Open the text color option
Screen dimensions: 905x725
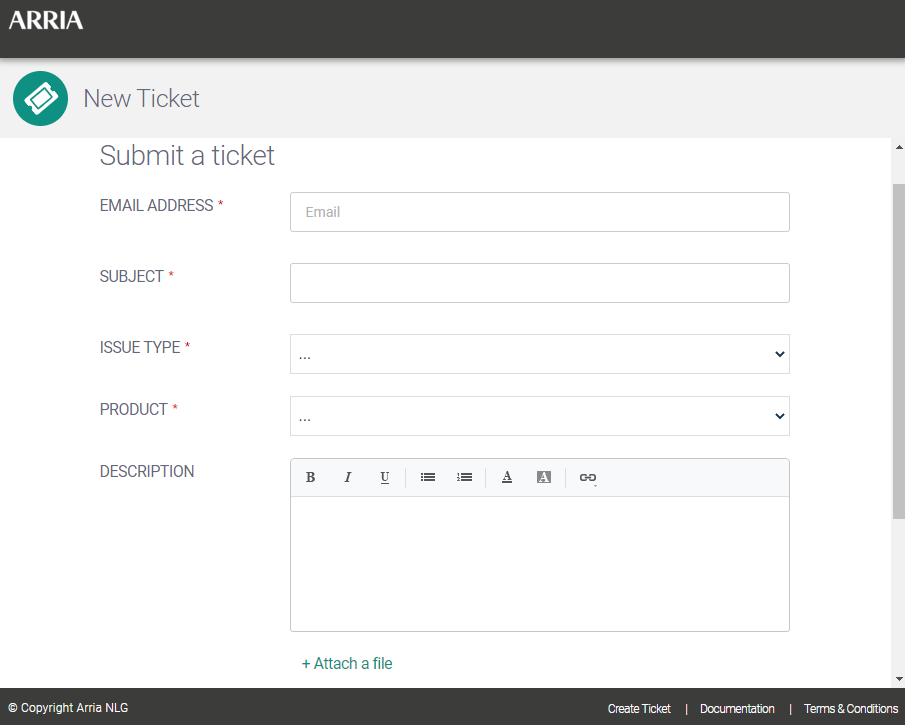pos(506,477)
